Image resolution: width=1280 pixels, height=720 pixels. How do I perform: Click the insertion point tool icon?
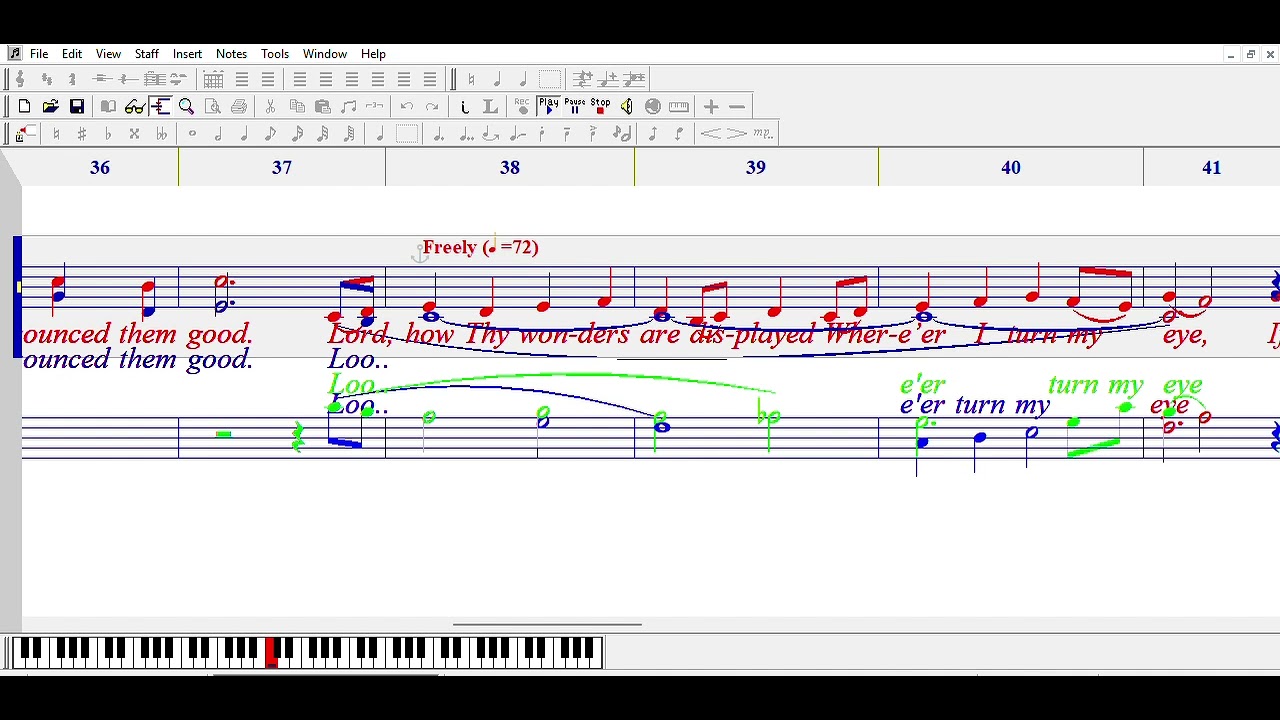[x=27, y=134]
